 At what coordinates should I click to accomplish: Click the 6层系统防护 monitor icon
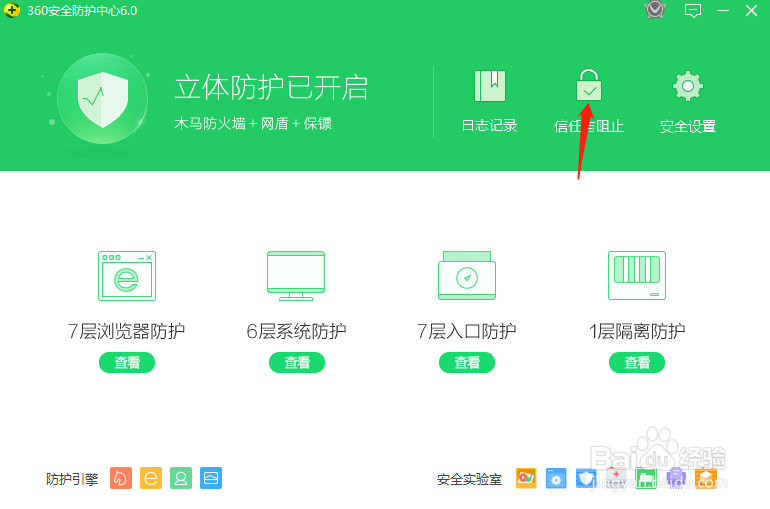(296, 276)
